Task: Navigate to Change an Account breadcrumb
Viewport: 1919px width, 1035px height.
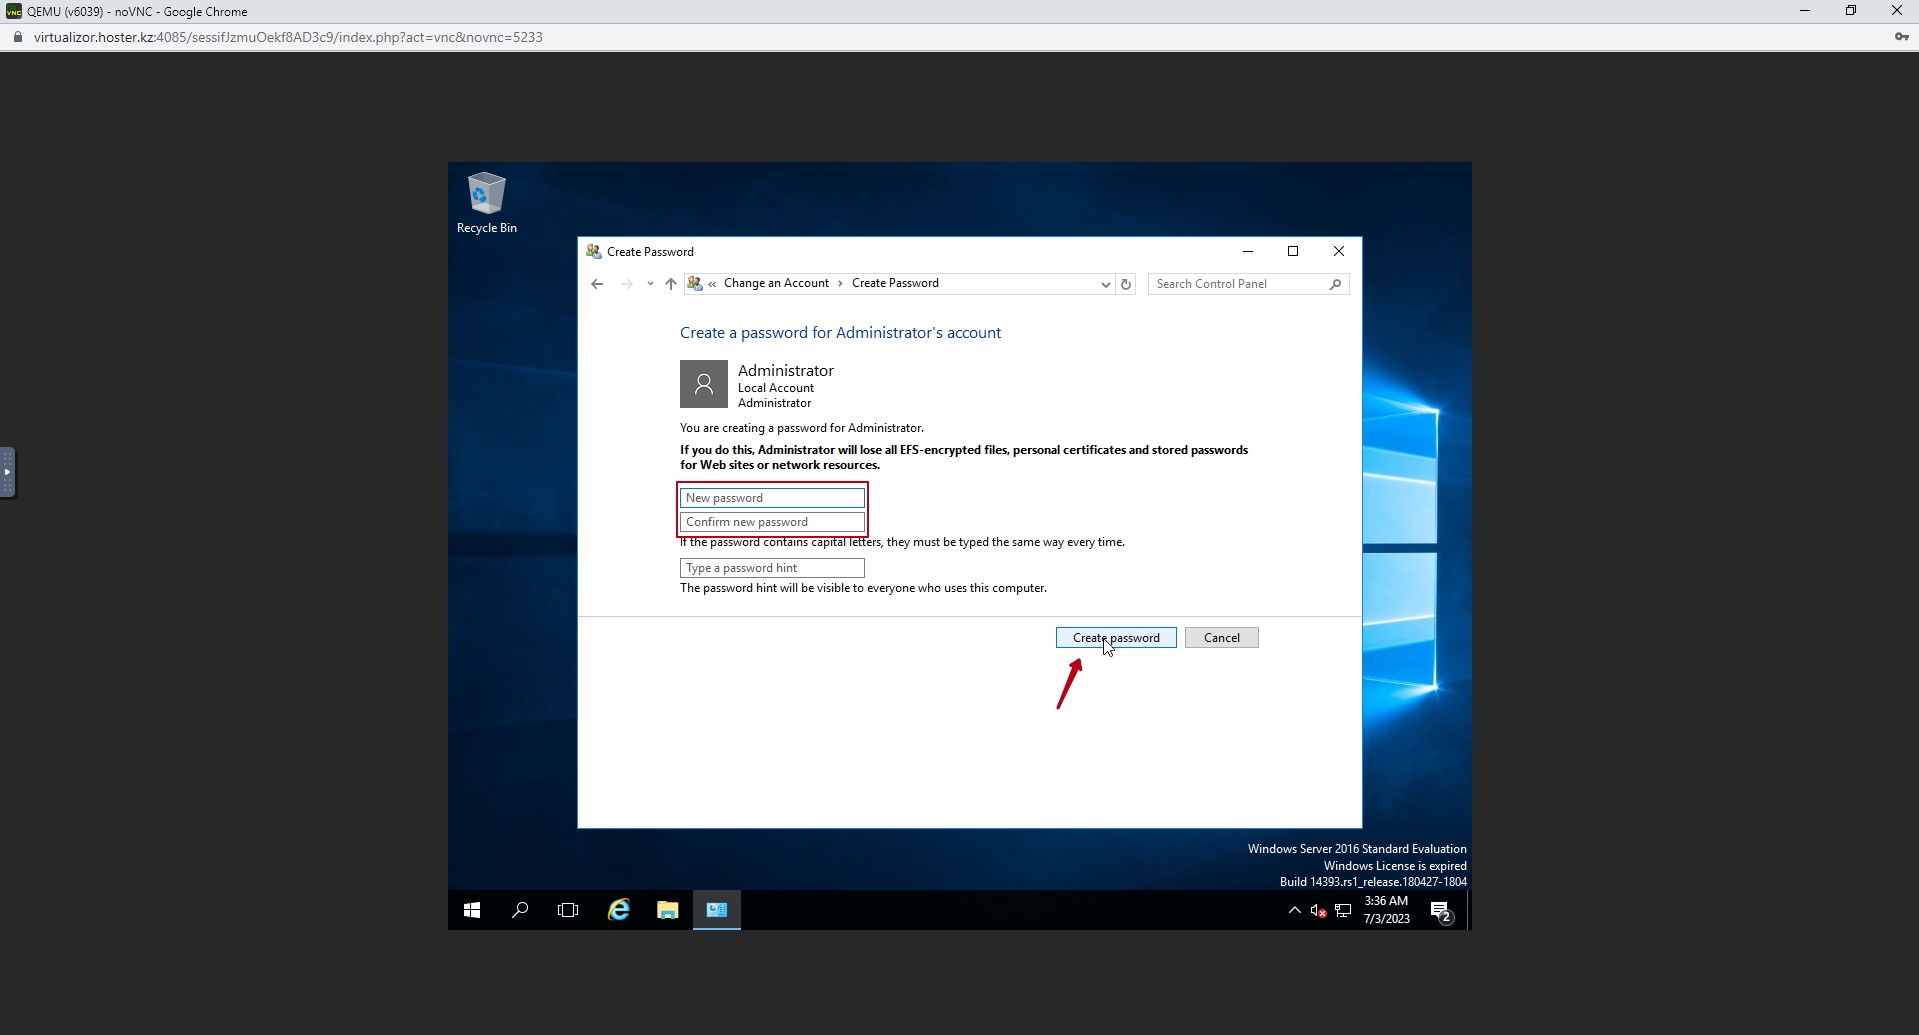Action: [x=776, y=283]
